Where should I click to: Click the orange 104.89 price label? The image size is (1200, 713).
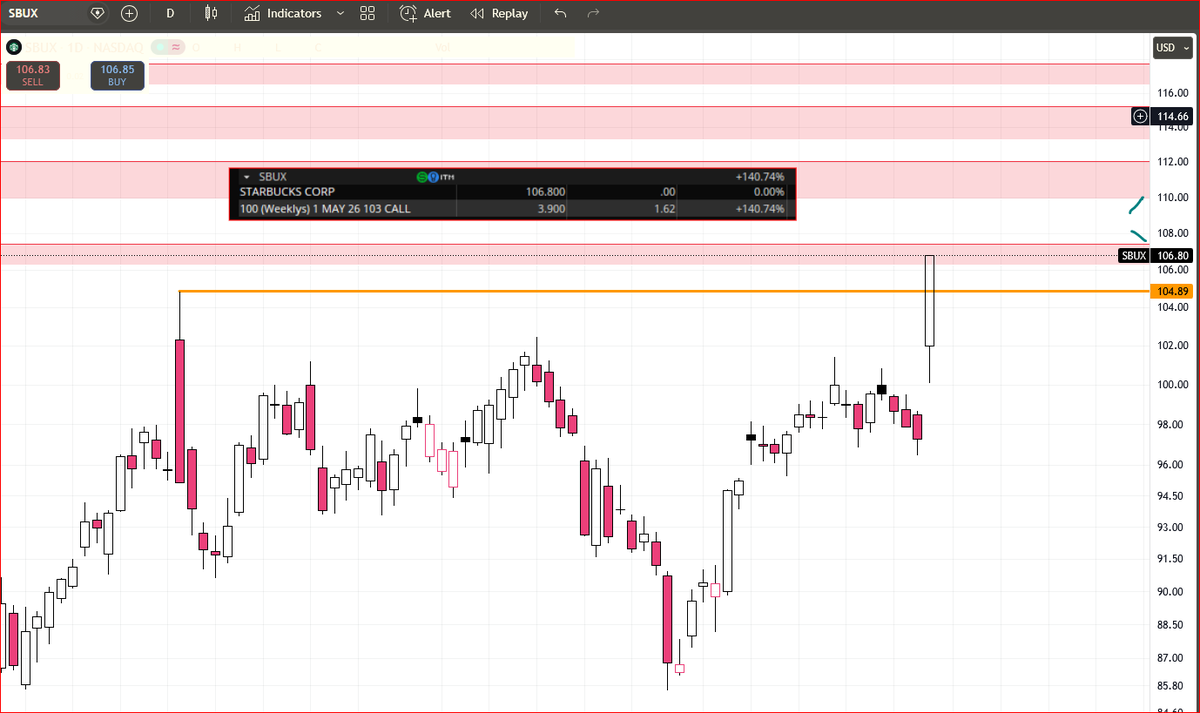pyautogui.click(x=1171, y=291)
